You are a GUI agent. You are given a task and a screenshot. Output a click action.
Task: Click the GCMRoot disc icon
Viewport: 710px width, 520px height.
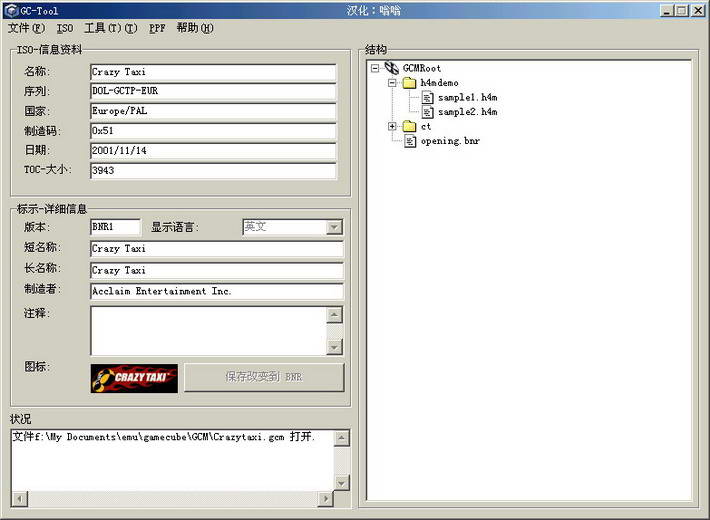392,69
